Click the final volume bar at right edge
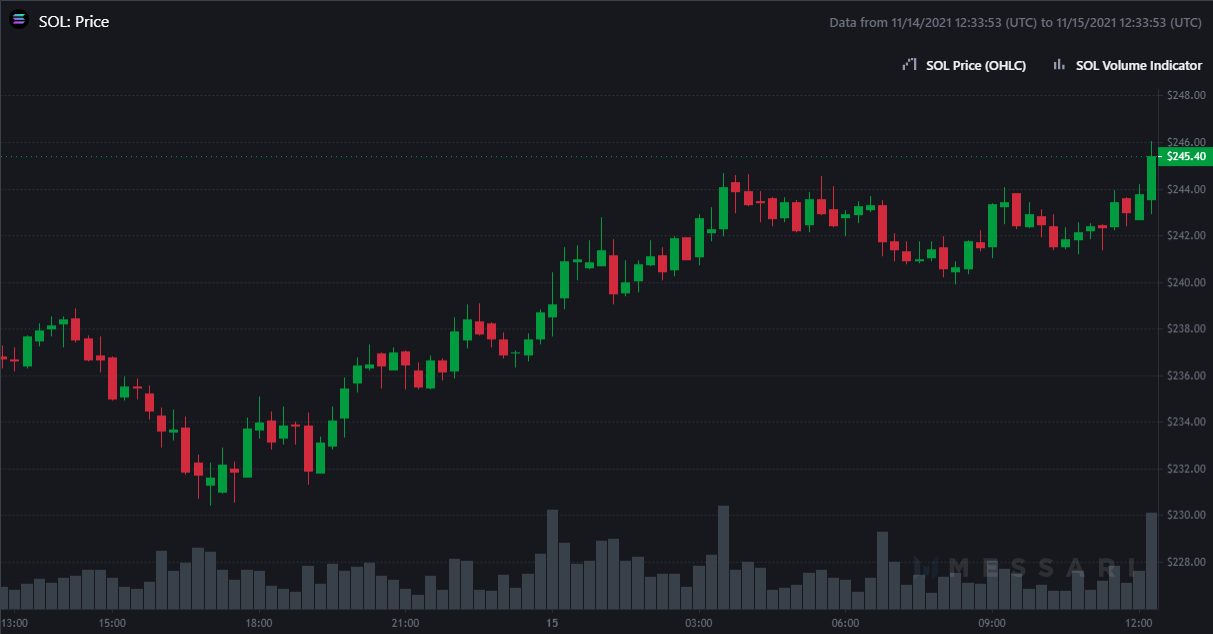This screenshot has height=634, width=1213. click(x=1151, y=560)
